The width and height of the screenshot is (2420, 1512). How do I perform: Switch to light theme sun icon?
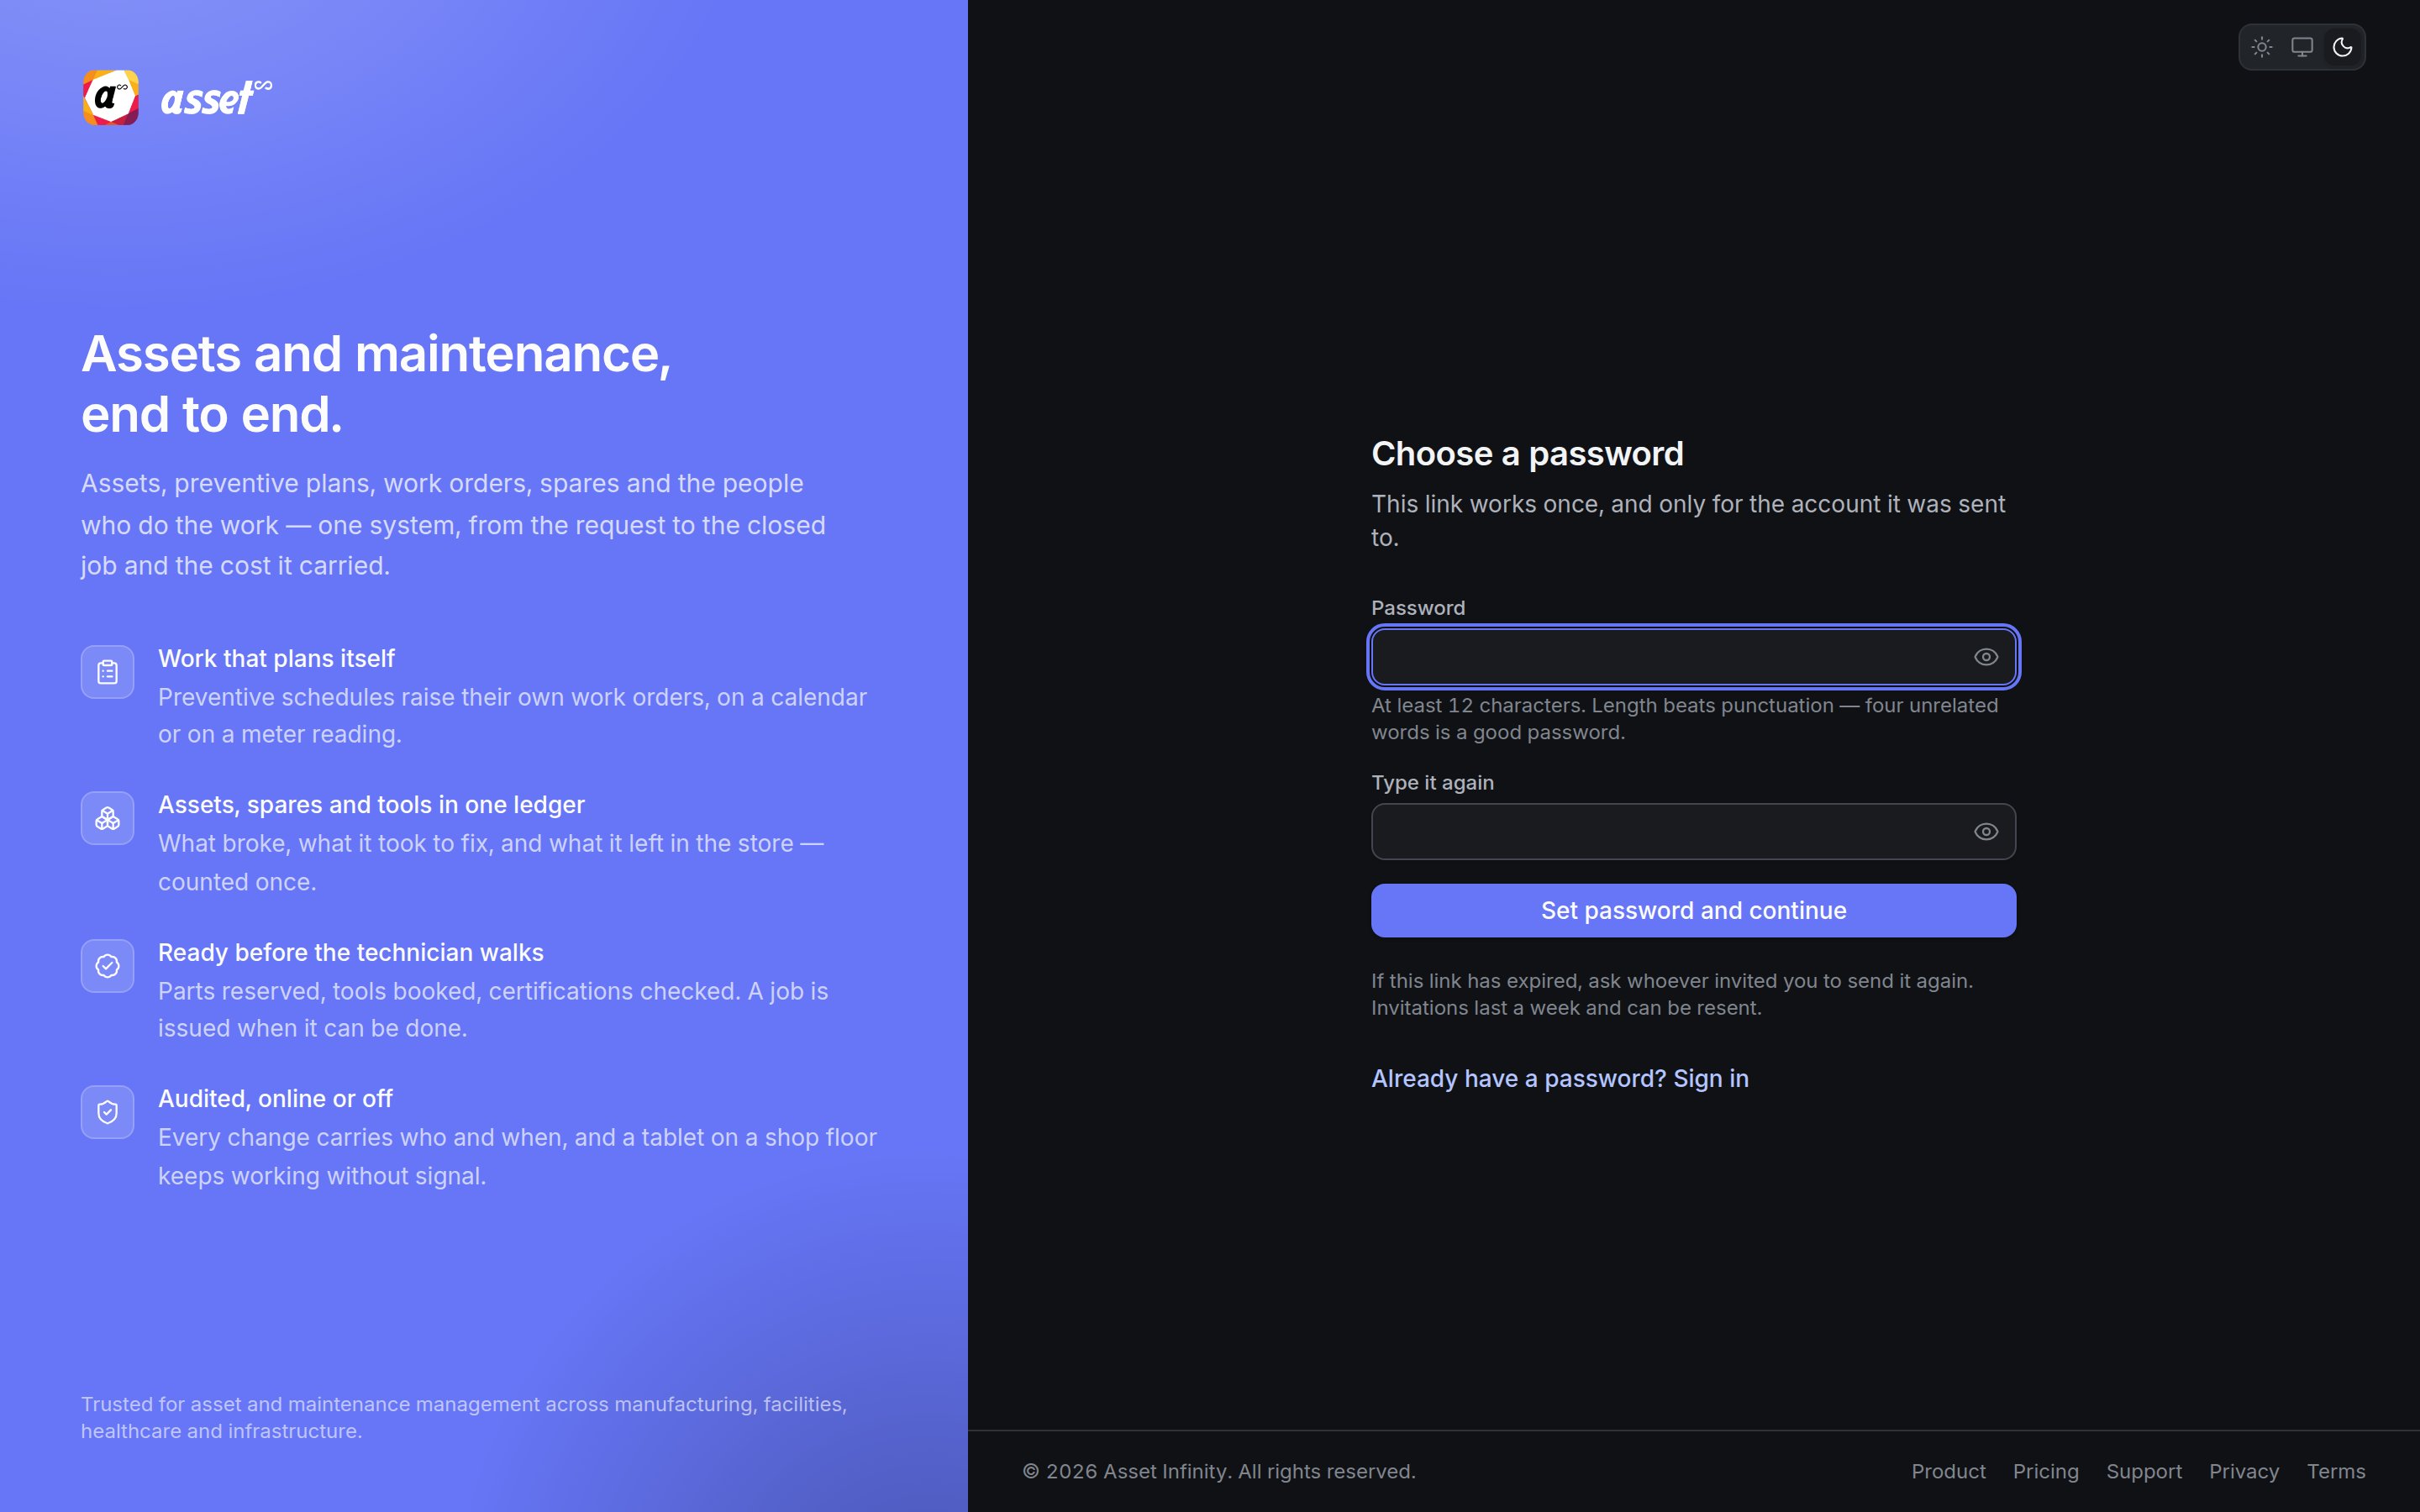coord(2262,47)
